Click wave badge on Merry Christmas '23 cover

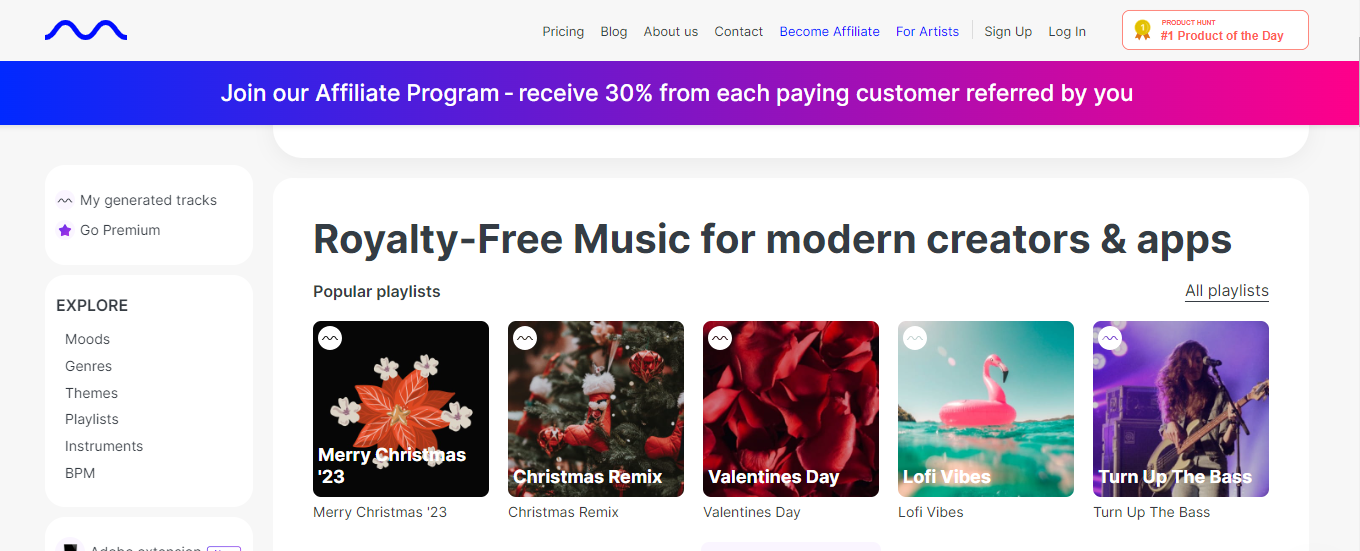point(330,338)
